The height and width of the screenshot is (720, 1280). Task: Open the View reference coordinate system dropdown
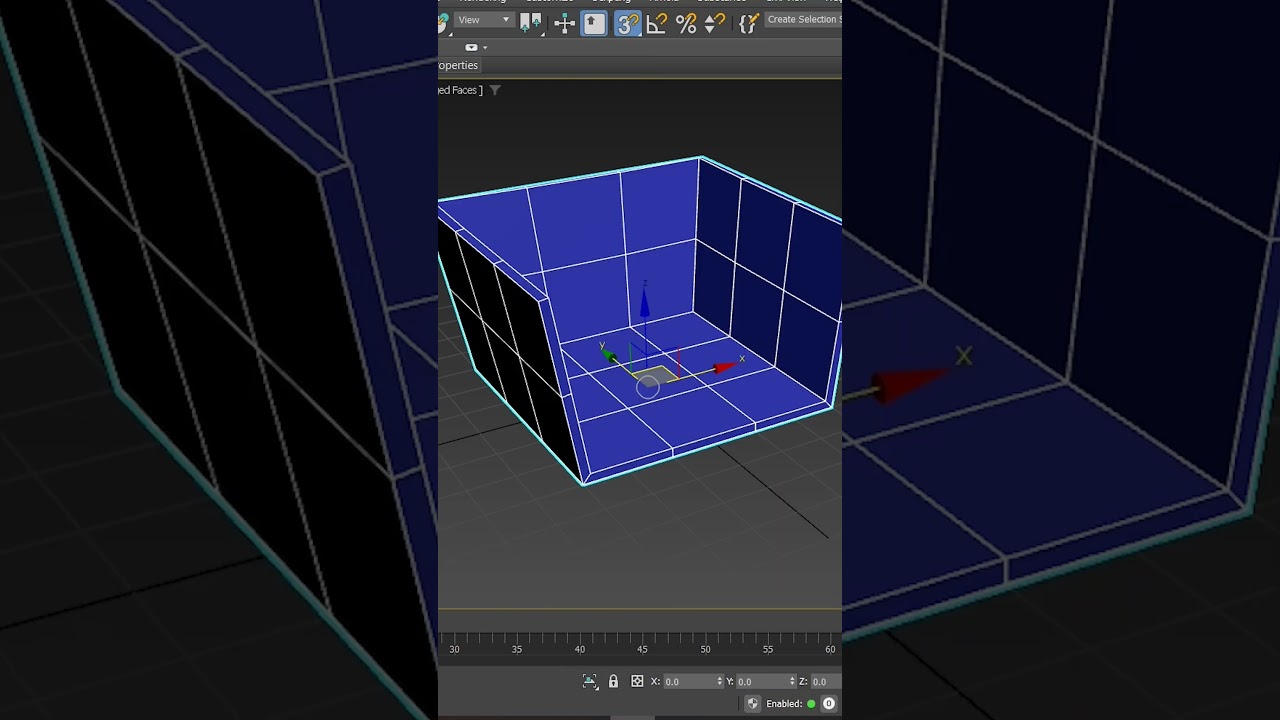click(483, 20)
